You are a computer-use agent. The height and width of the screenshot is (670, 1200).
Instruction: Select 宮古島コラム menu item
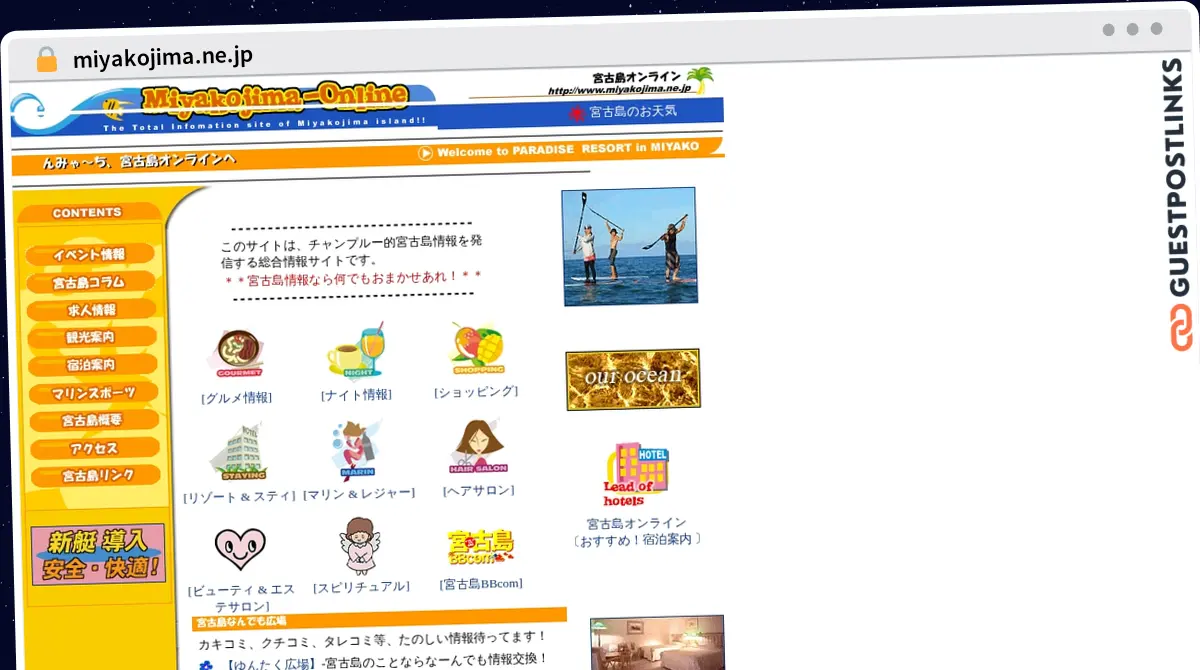tap(90, 283)
